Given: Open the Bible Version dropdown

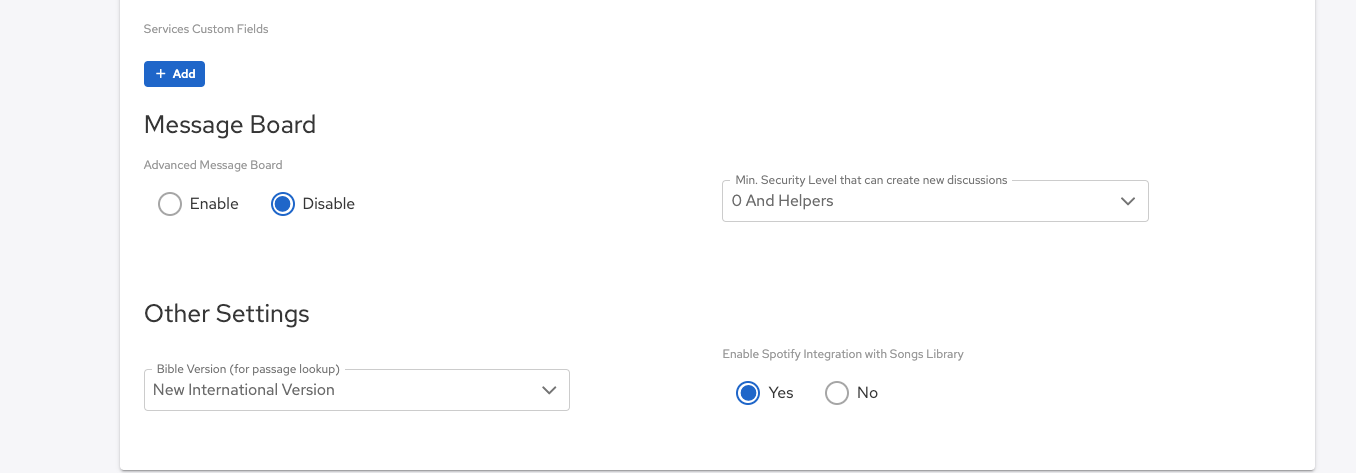Looking at the screenshot, I should [356, 390].
